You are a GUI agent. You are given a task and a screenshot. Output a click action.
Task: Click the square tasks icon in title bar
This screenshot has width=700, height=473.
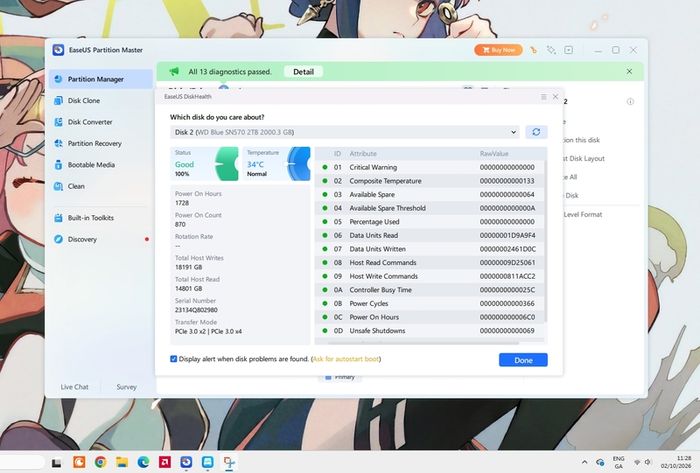click(x=568, y=50)
